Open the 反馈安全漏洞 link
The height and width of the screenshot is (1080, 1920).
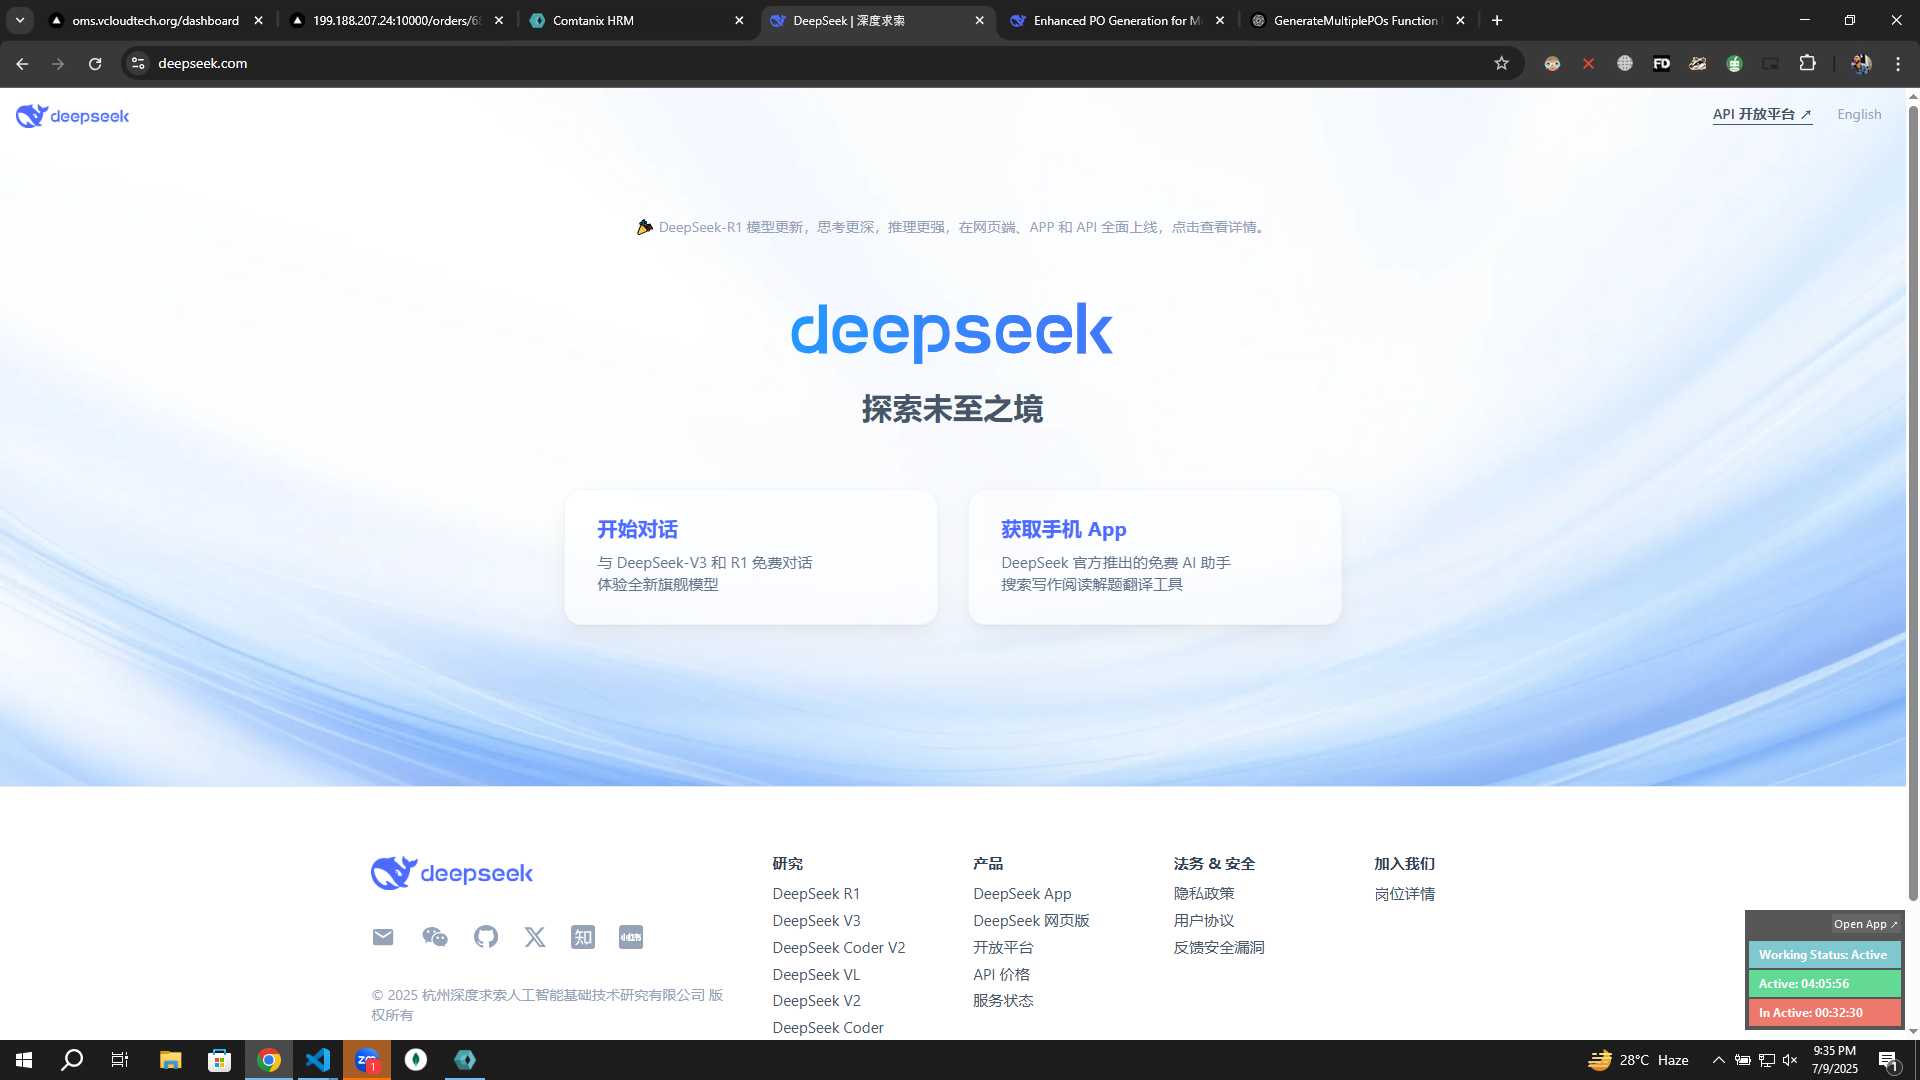1219,948
